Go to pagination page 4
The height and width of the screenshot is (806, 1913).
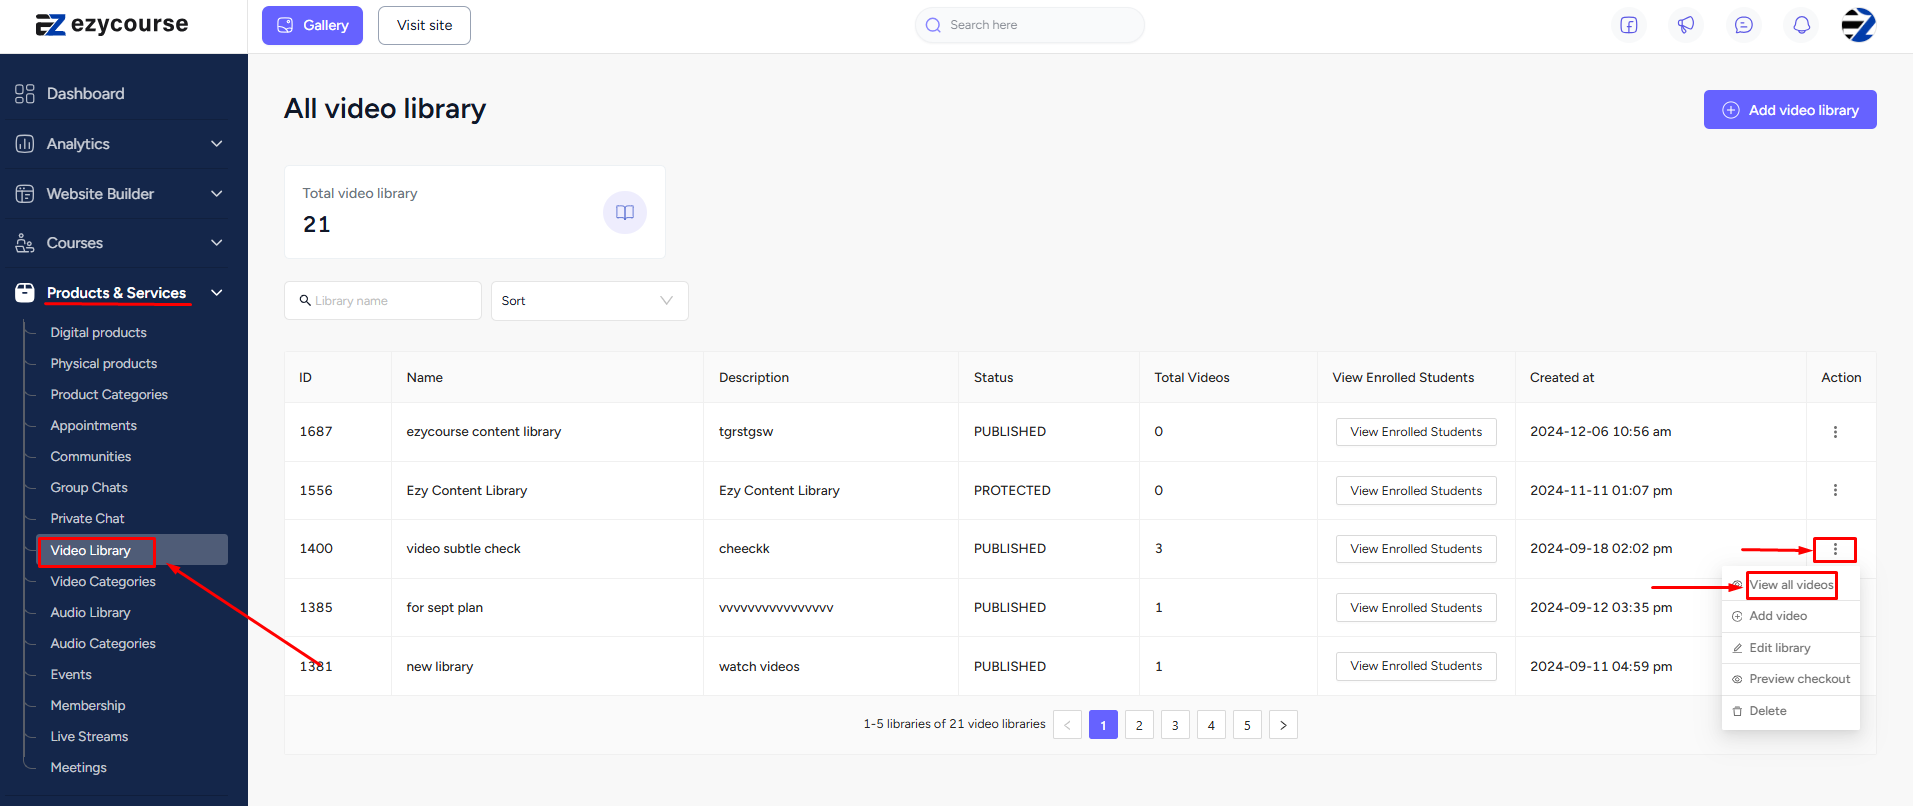point(1211,725)
